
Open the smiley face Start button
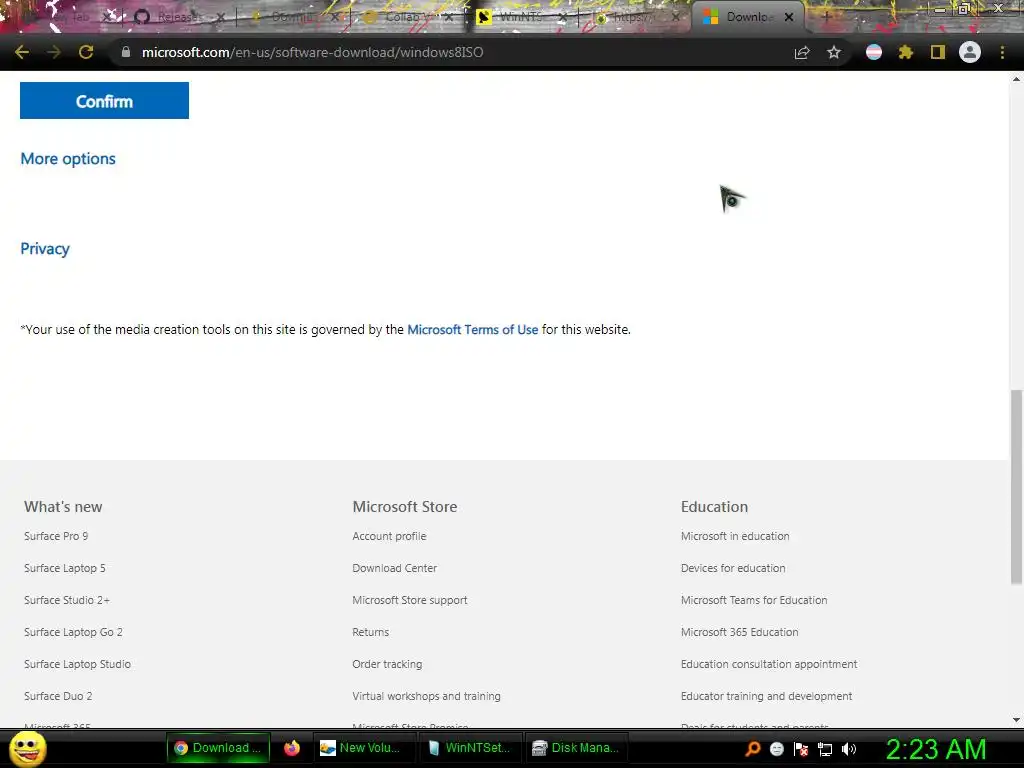pyautogui.click(x=28, y=748)
